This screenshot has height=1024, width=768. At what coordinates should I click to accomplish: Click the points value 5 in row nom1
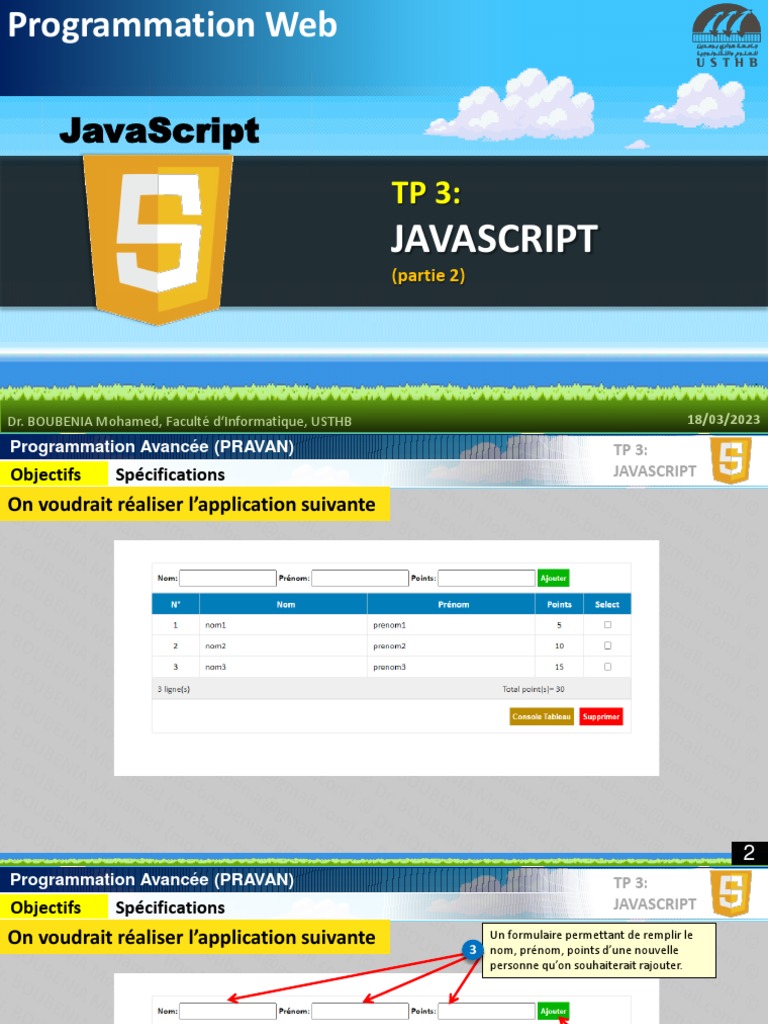point(559,625)
